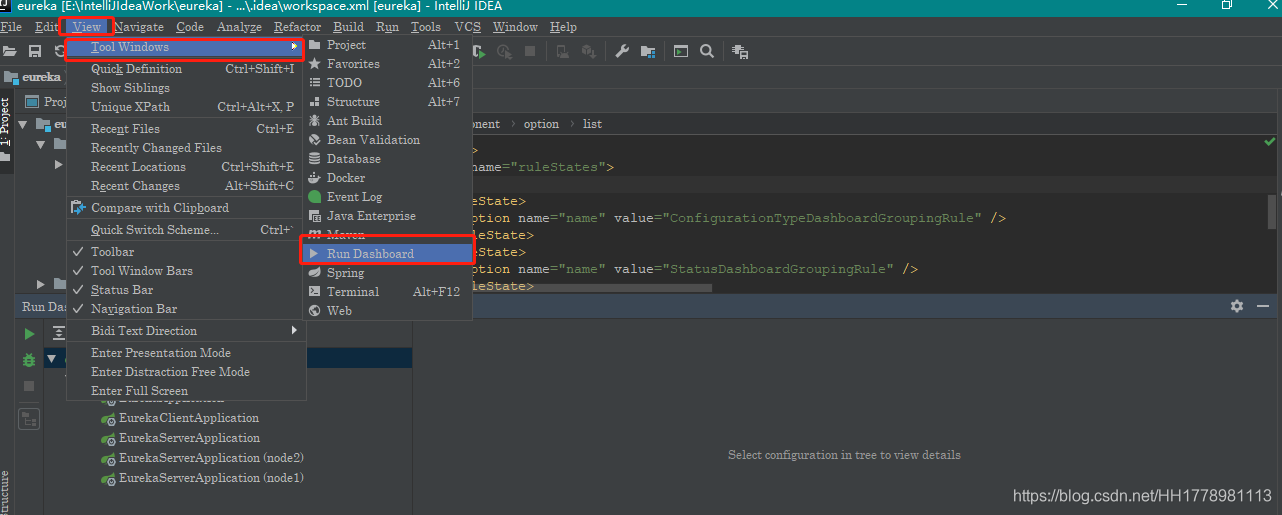Viewport: 1282px width, 515px height.
Task: Click the green Debug bug icon in Run Dashboard
Action: 29,360
